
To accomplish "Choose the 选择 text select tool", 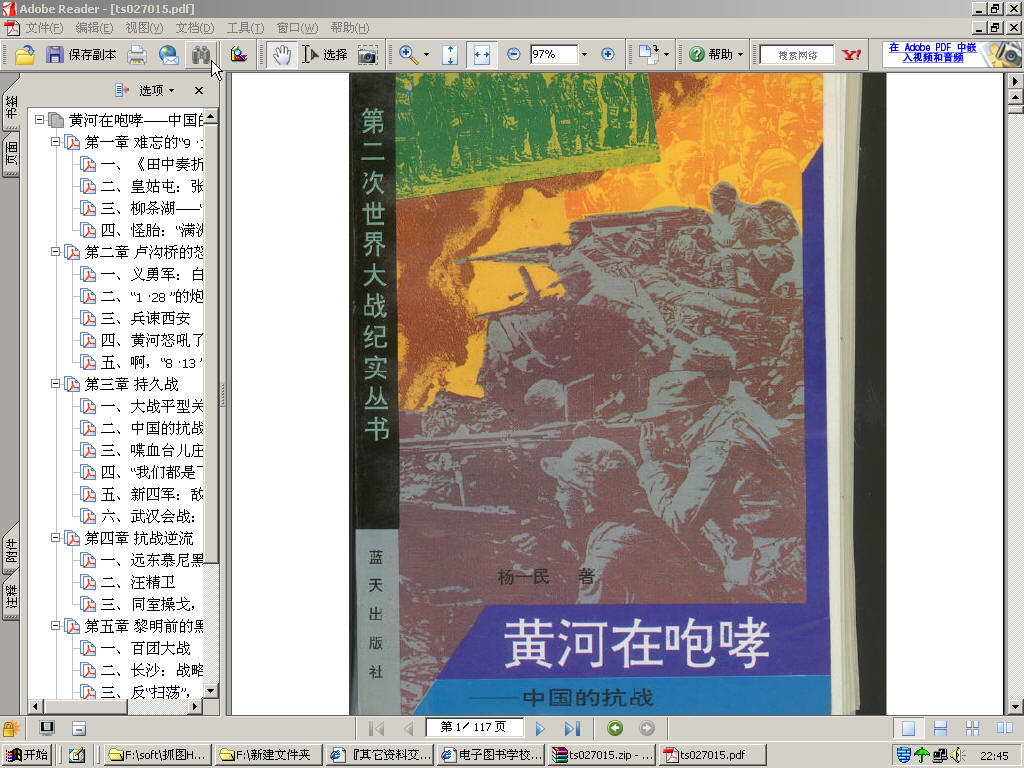I will (x=325, y=55).
